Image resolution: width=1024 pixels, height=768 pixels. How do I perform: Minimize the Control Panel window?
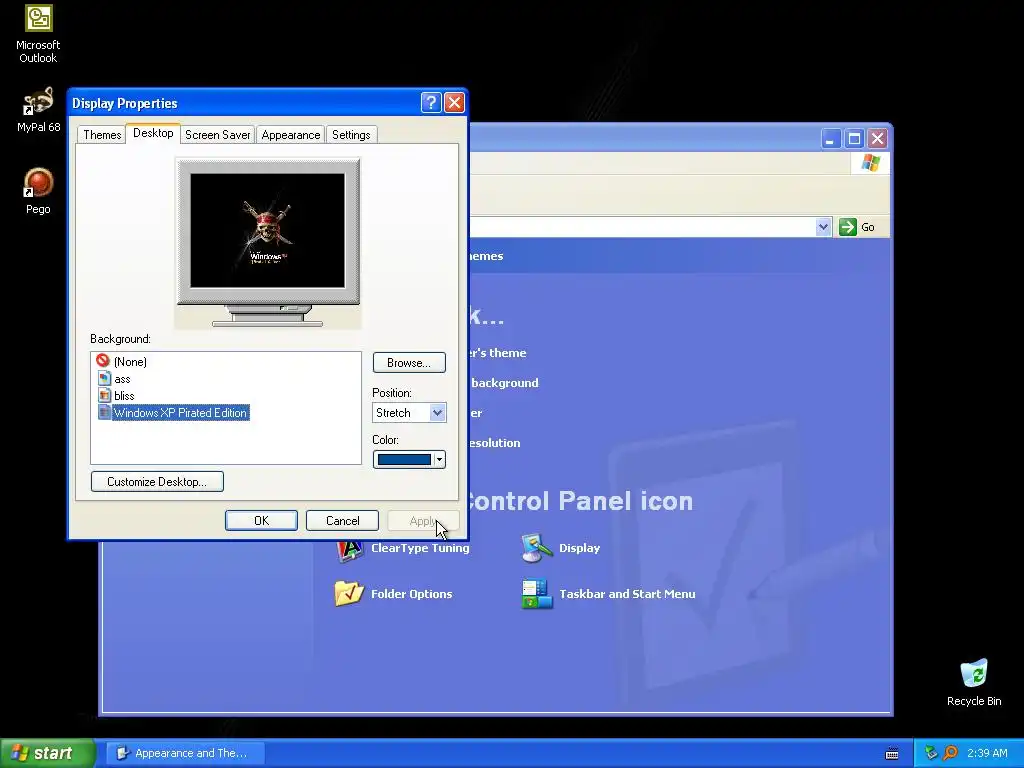pyautogui.click(x=830, y=138)
